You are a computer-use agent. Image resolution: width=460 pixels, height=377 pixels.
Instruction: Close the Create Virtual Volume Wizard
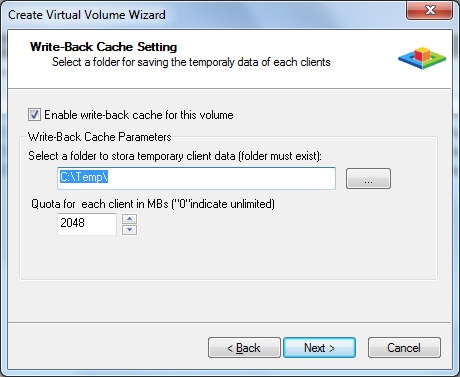(x=429, y=10)
